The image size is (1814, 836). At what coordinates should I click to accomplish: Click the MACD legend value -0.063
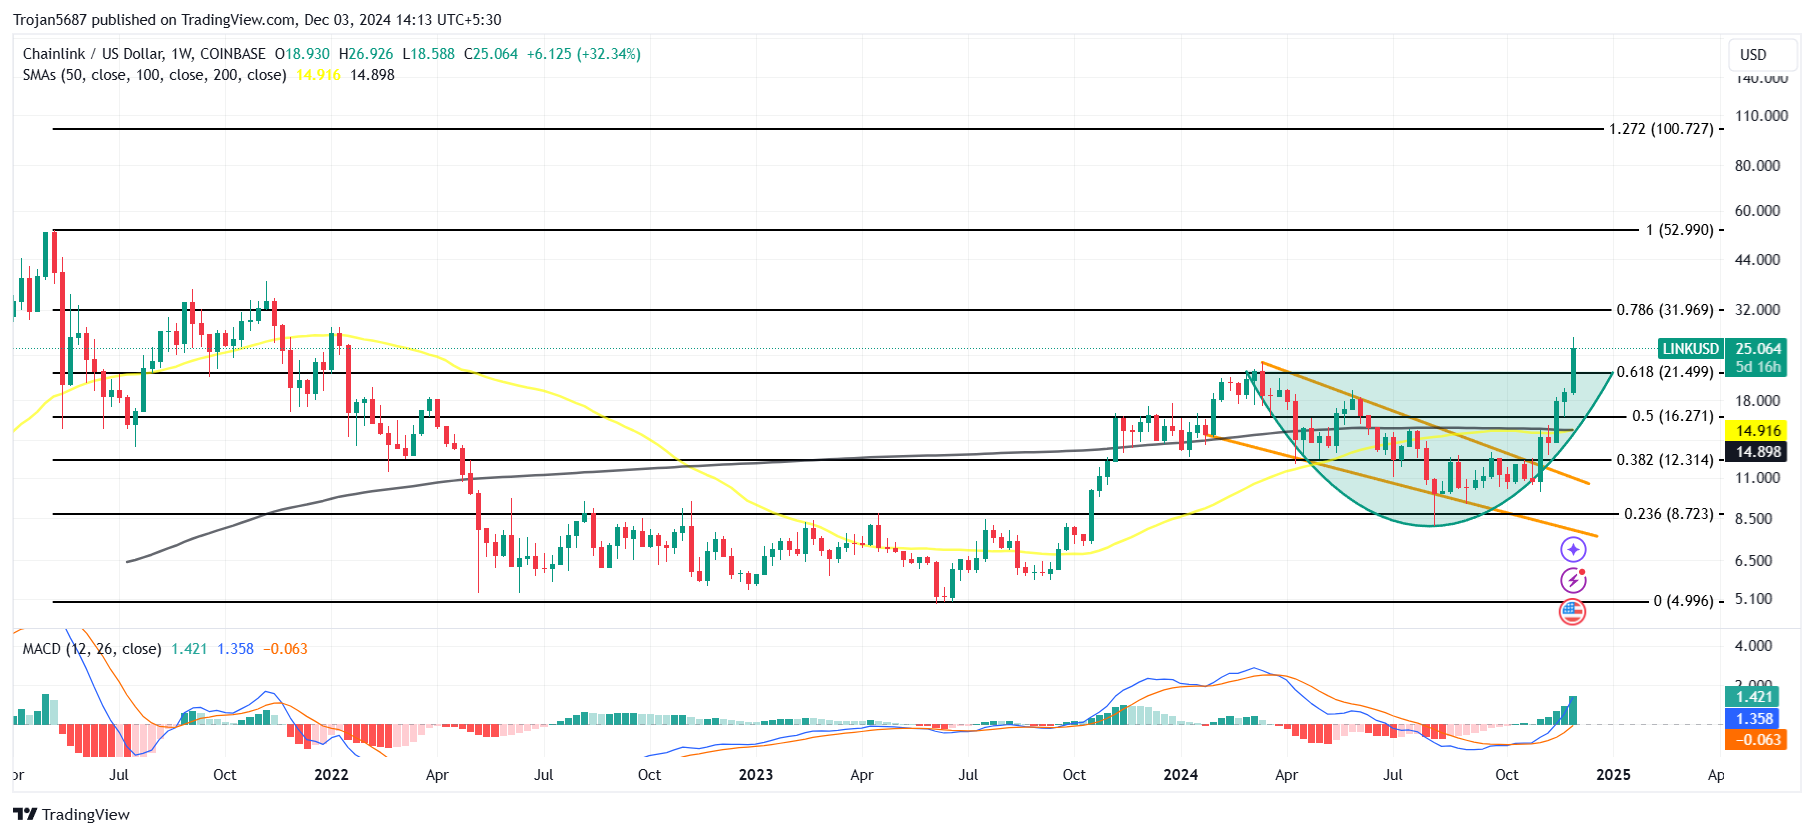click(286, 649)
